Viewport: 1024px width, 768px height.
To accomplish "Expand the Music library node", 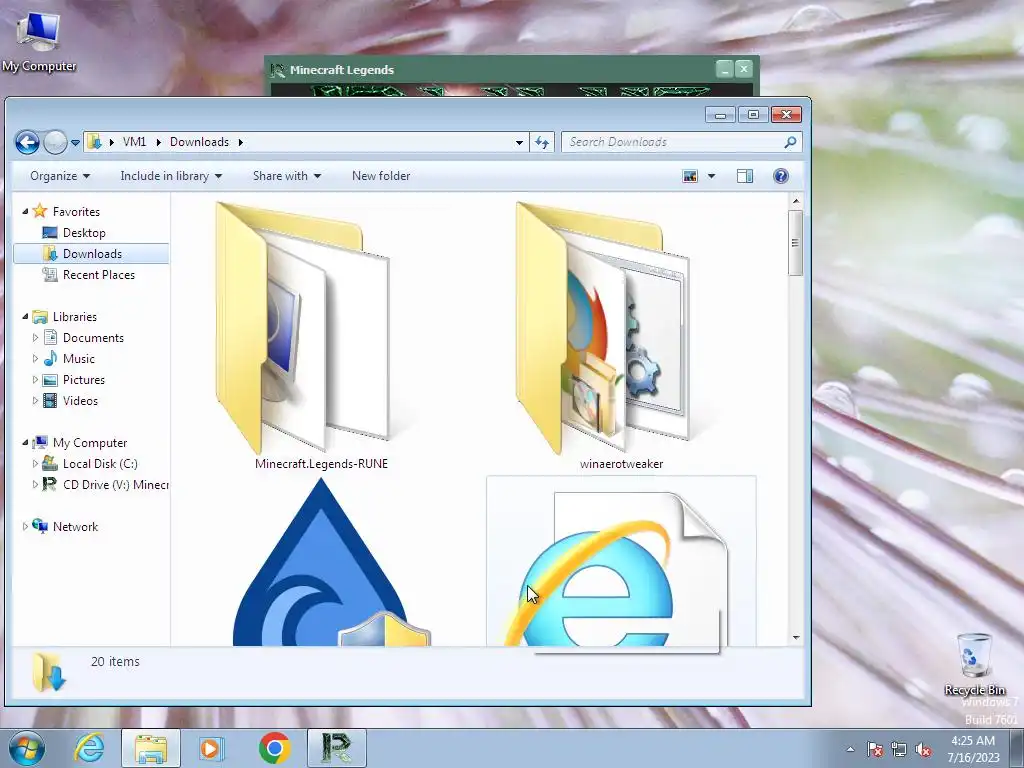I will point(35,359).
